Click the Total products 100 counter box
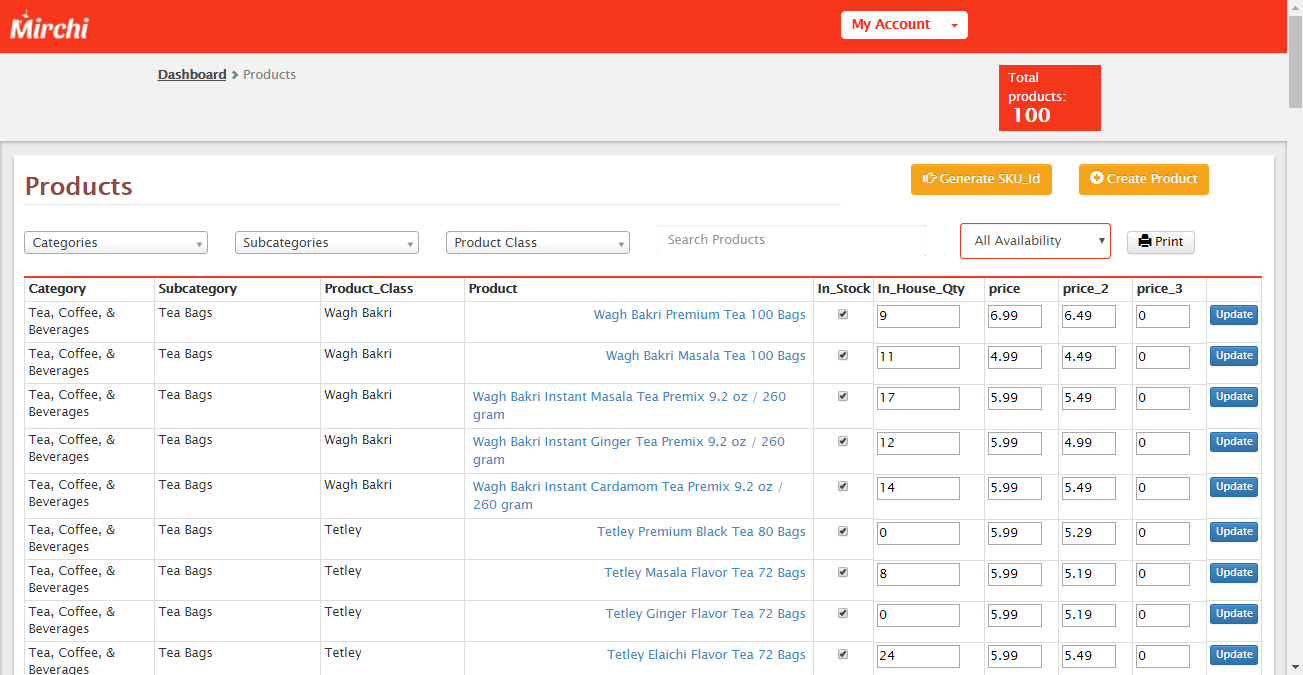1303x675 pixels. (x=1050, y=98)
